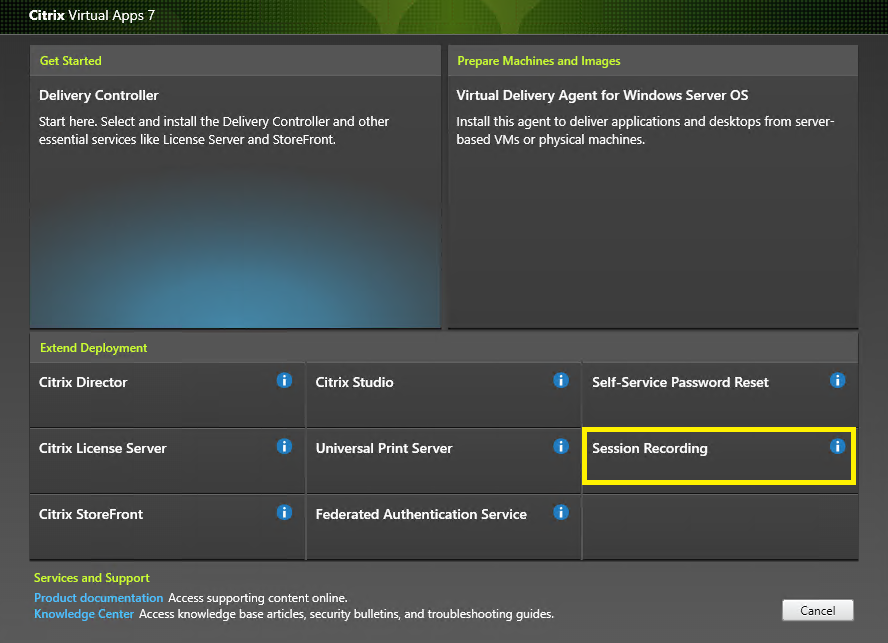Select the Delivery Controller install tile
This screenshot has height=643, width=888.
[x=235, y=202]
